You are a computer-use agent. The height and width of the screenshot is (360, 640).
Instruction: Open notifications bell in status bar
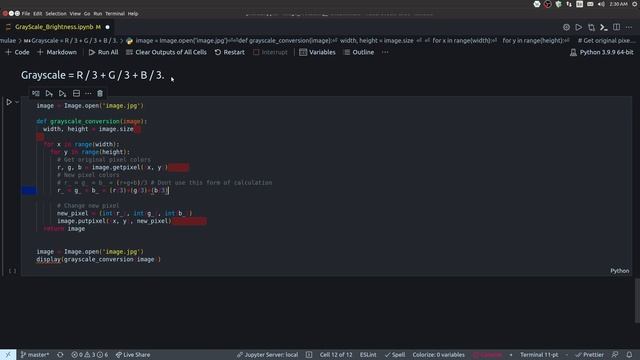click(x=629, y=355)
